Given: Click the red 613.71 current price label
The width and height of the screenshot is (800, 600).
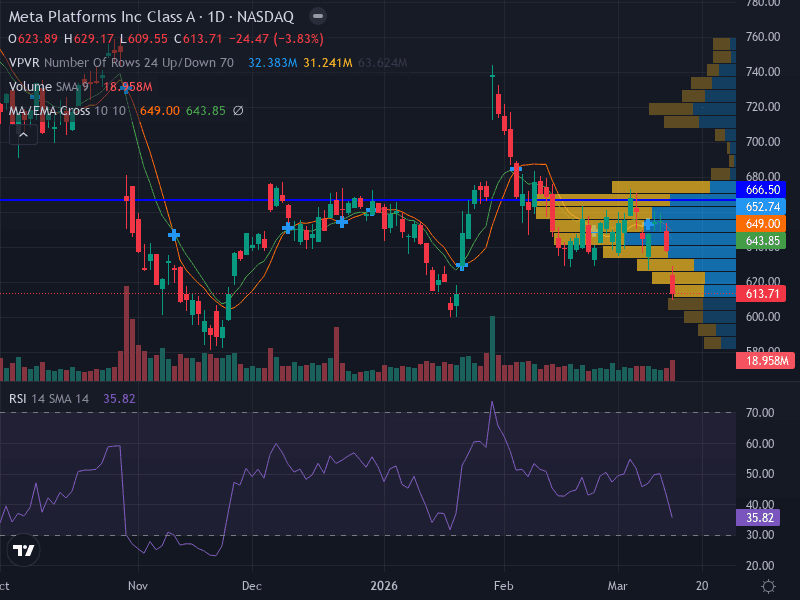Looking at the screenshot, I should coord(763,293).
